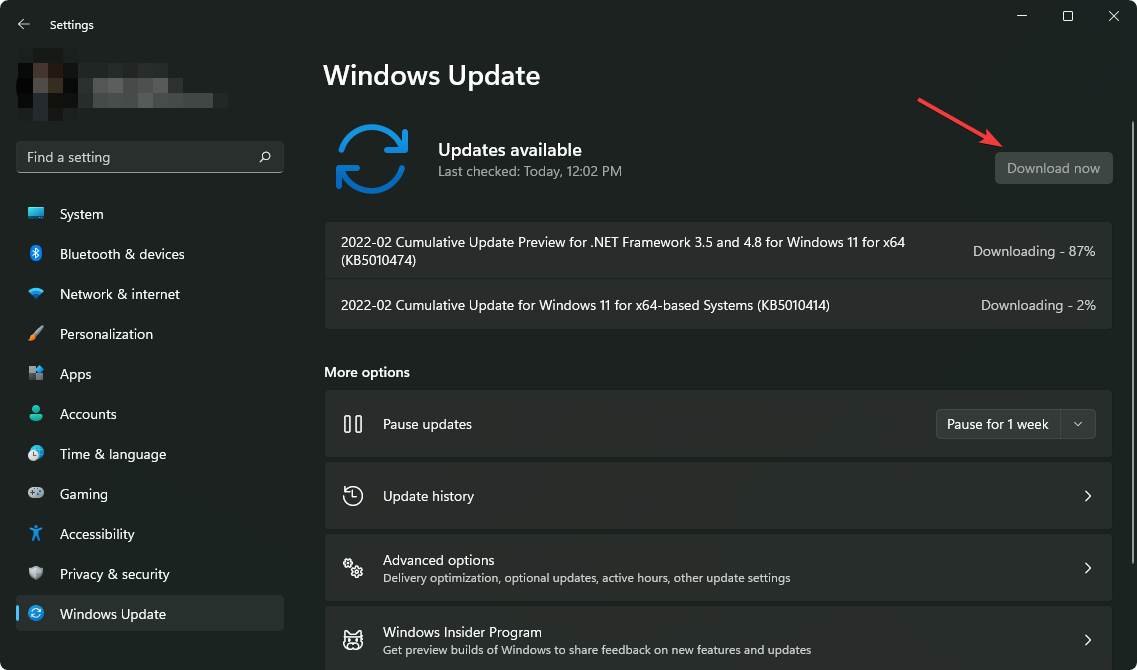The height and width of the screenshot is (670, 1137).
Task: Click the Gaming controller icon
Action: 36,493
